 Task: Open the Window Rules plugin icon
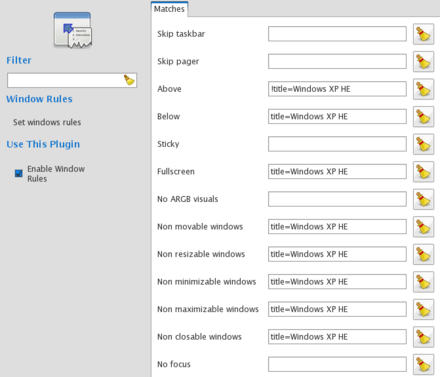pyautogui.click(x=72, y=30)
